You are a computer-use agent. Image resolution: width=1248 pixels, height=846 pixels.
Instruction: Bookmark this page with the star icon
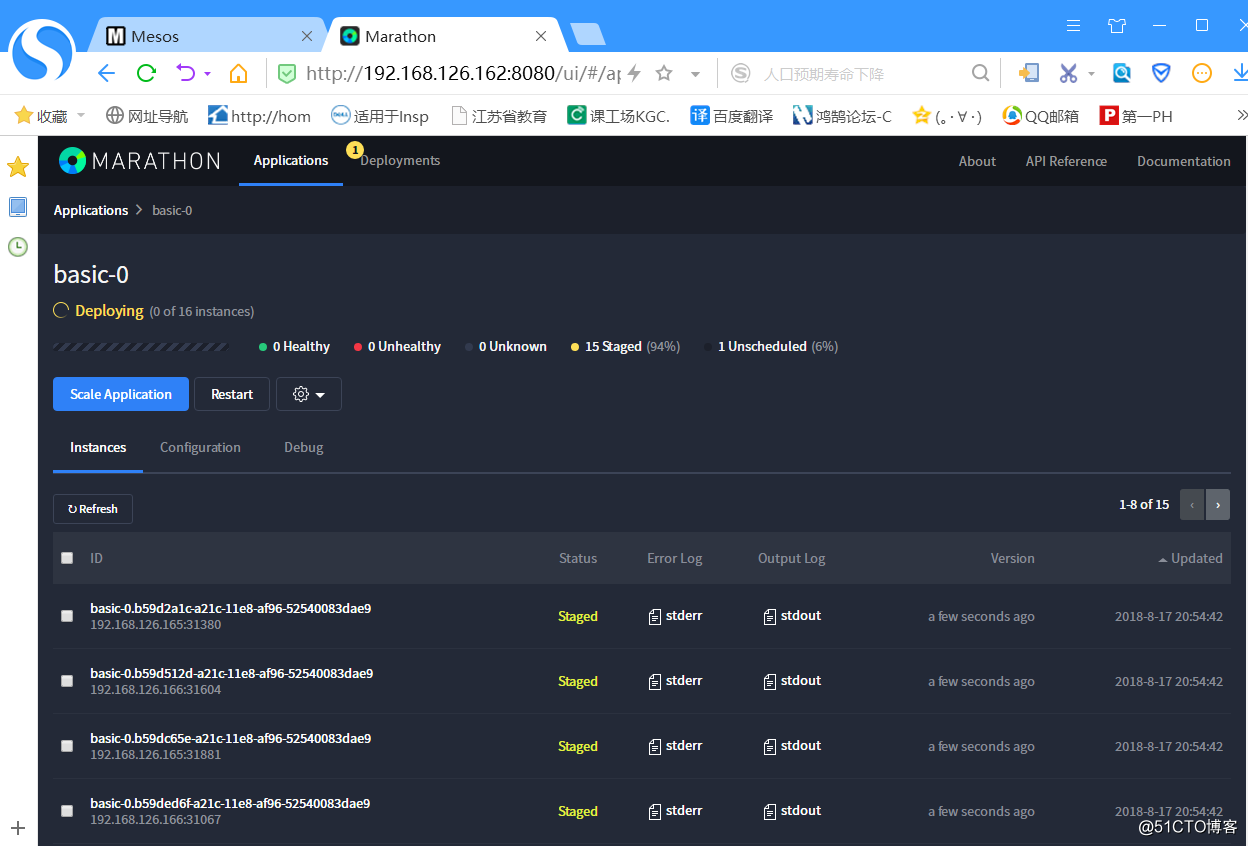point(663,73)
